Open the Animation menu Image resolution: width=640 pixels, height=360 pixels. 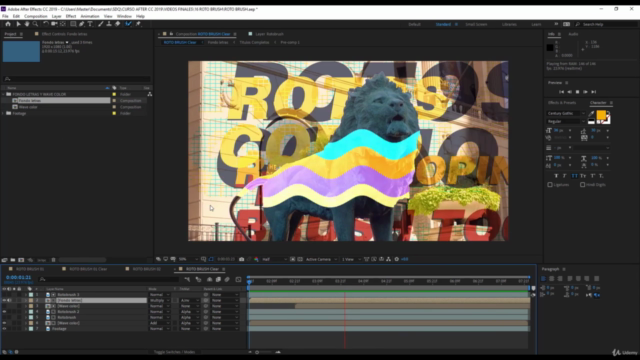(x=90, y=16)
